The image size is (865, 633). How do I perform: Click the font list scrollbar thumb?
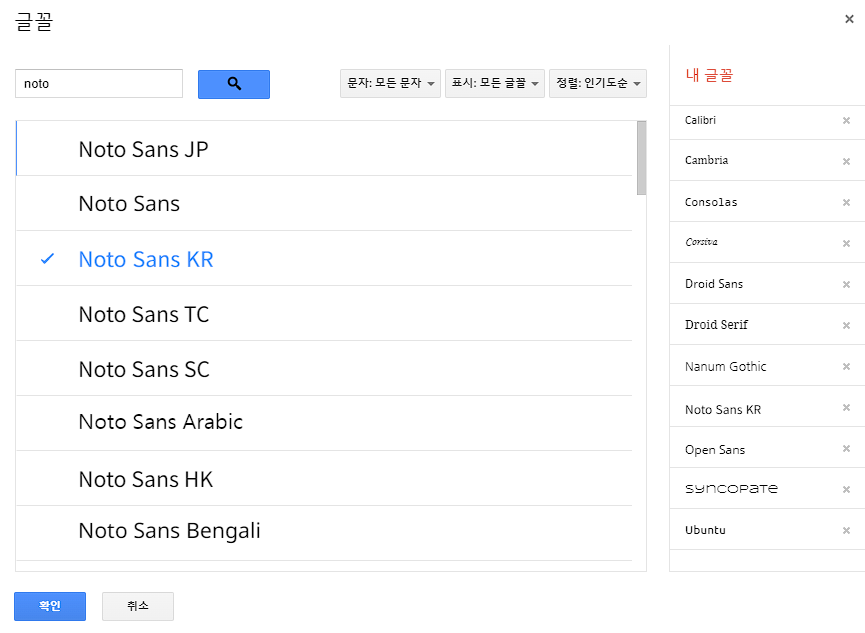641,158
